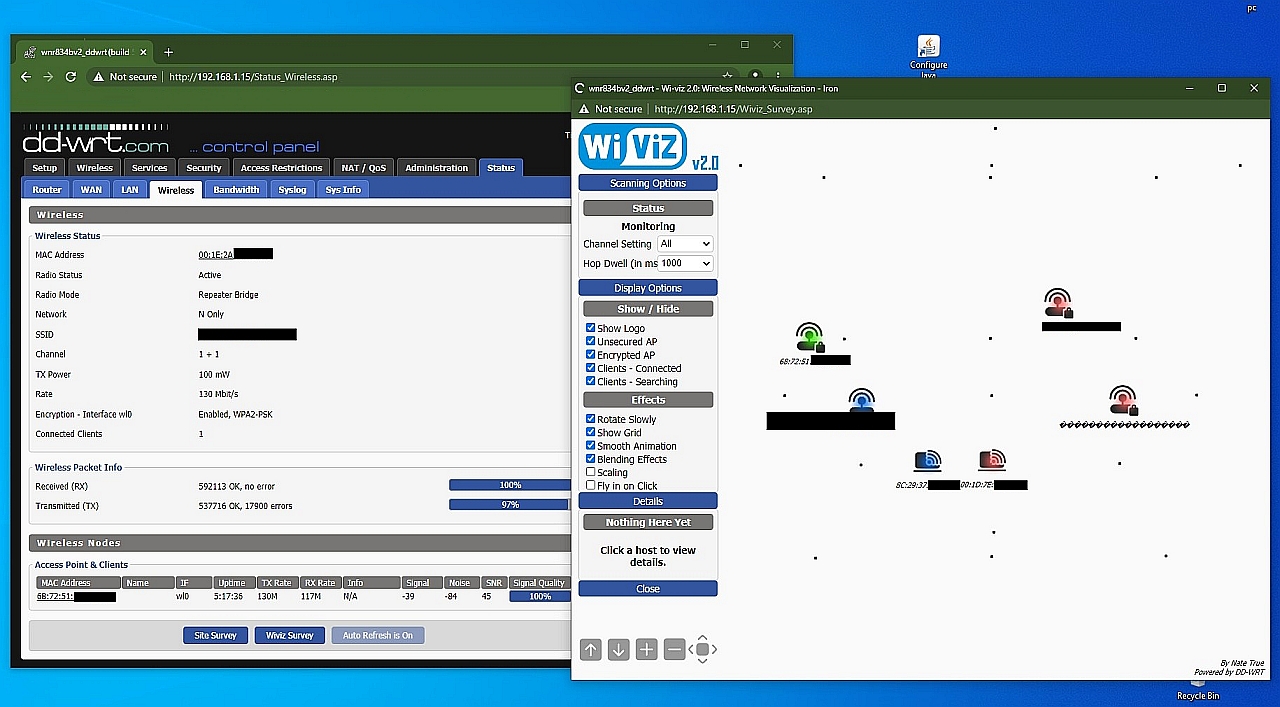Toggle Unsecured AP checkbox
The width and height of the screenshot is (1280, 707).
[590, 341]
